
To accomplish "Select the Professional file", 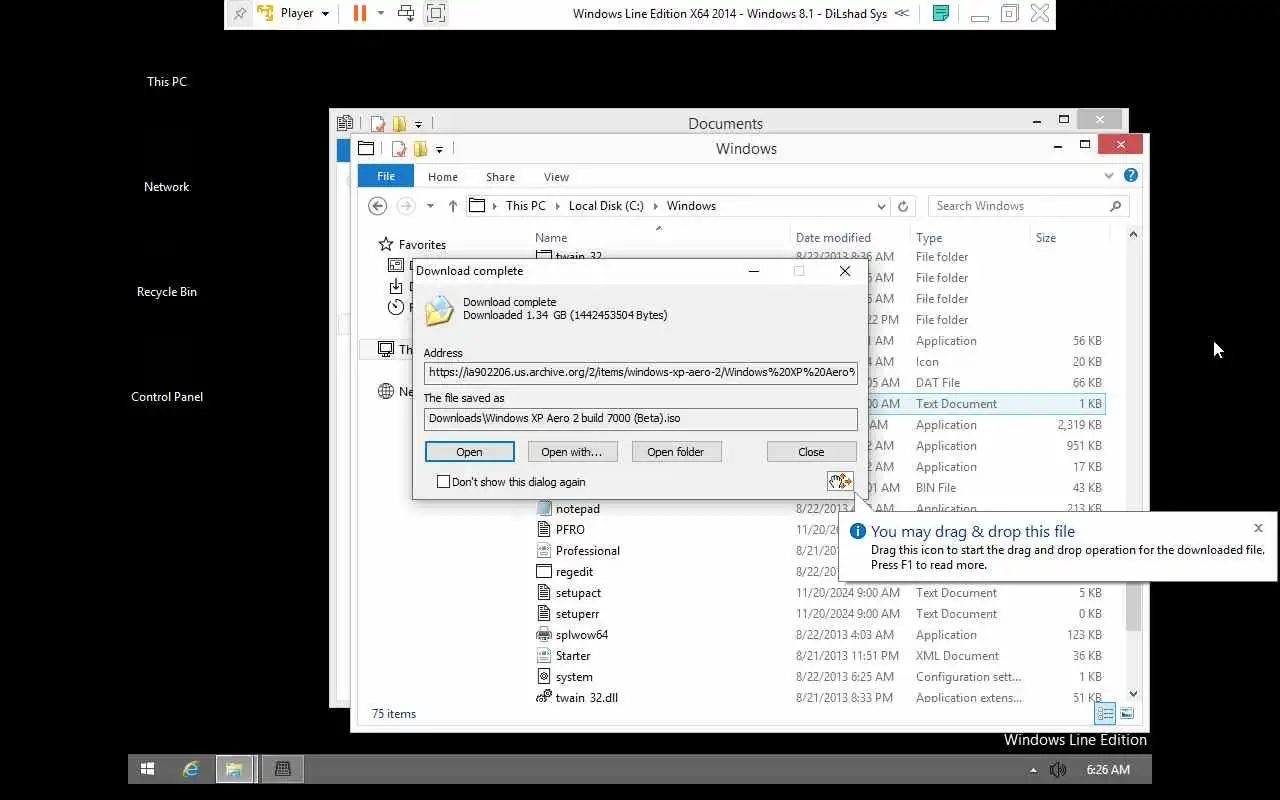I will point(587,551).
